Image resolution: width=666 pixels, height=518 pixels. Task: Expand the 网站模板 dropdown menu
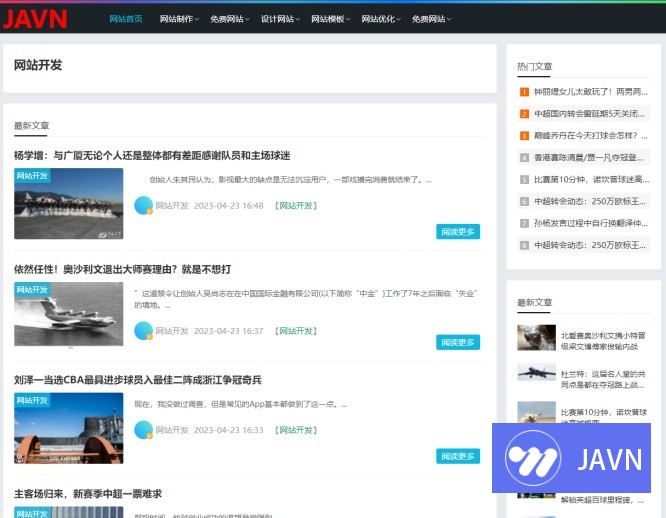330,19
